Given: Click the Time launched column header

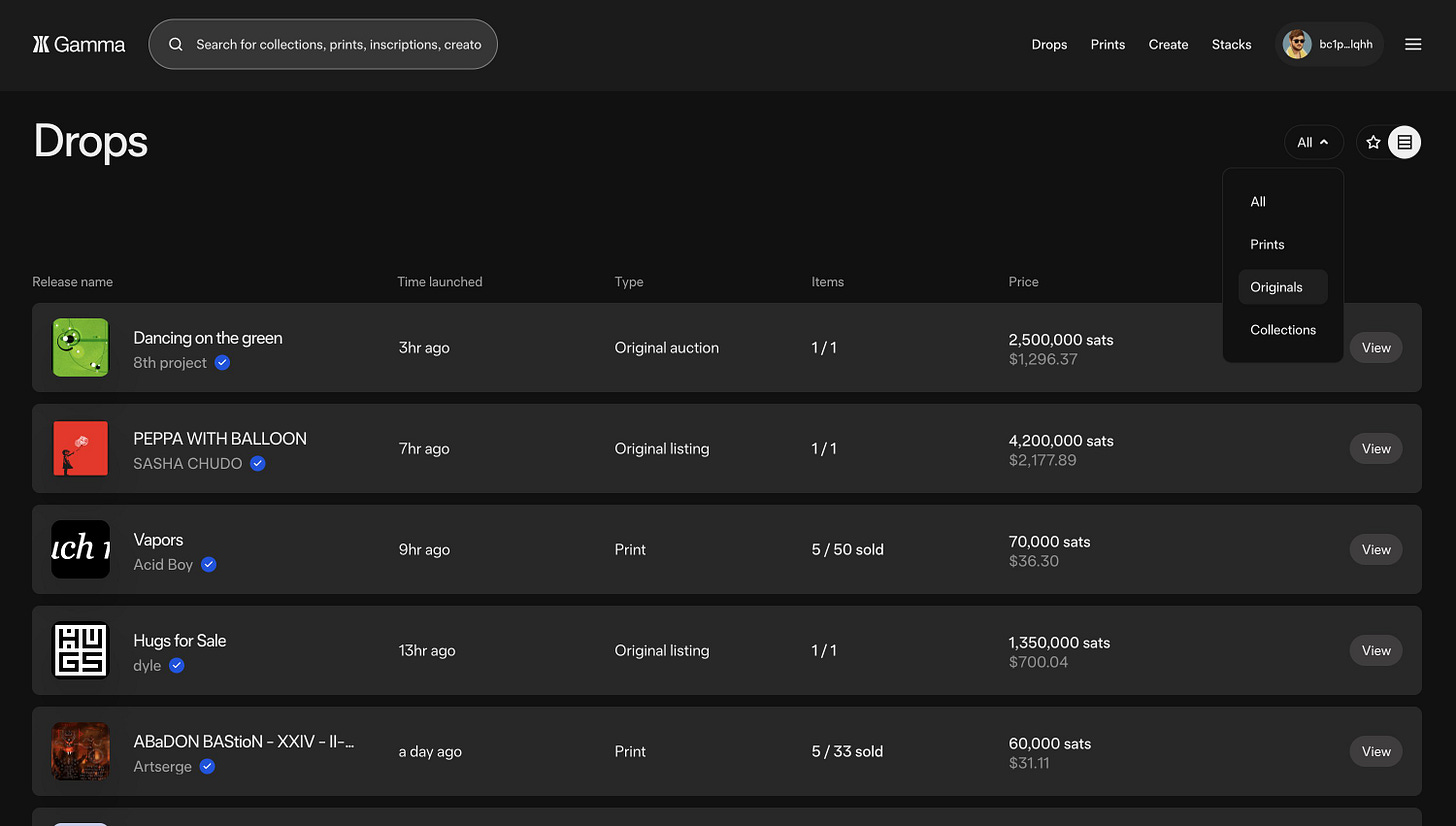Looking at the screenshot, I should click(x=440, y=282).
